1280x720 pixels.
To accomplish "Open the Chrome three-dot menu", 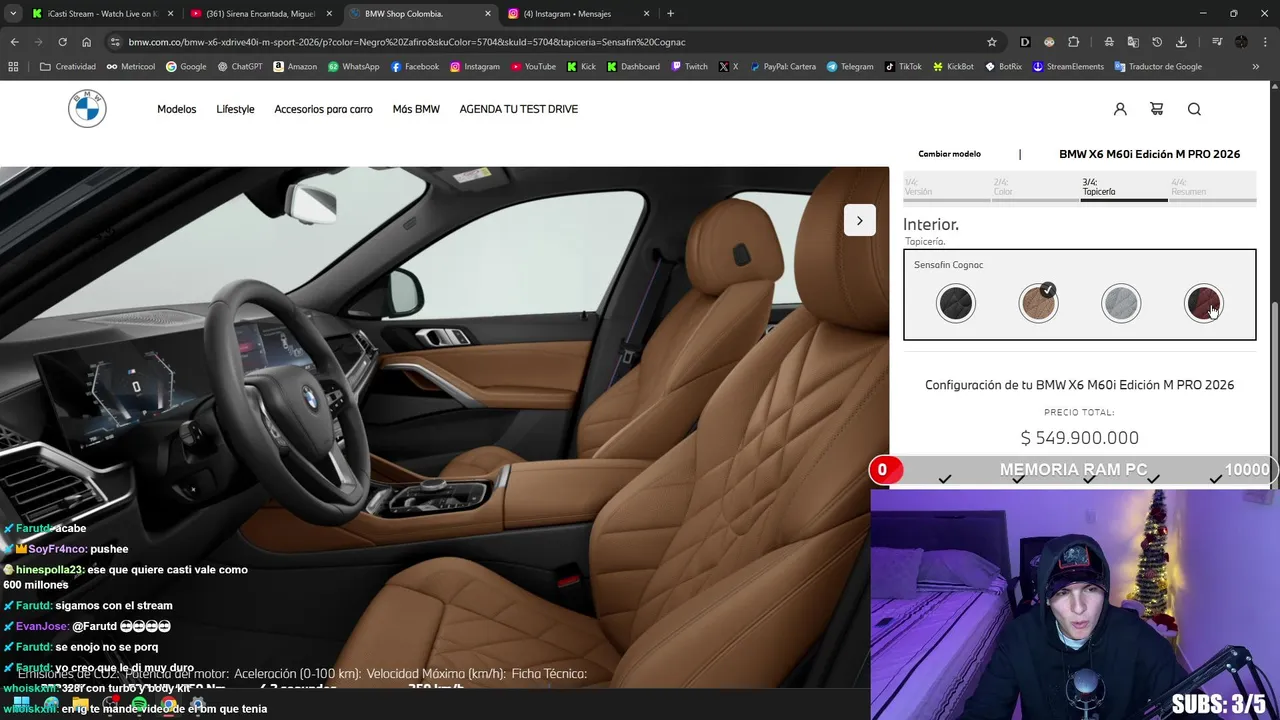I will tap(1263, 42).
